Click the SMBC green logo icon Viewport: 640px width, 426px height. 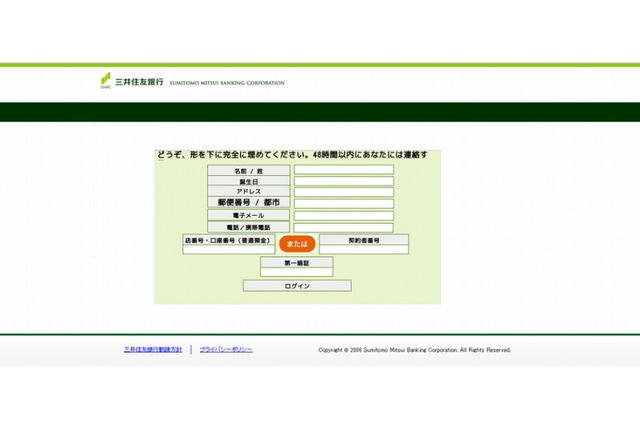[x=106, y=80]
